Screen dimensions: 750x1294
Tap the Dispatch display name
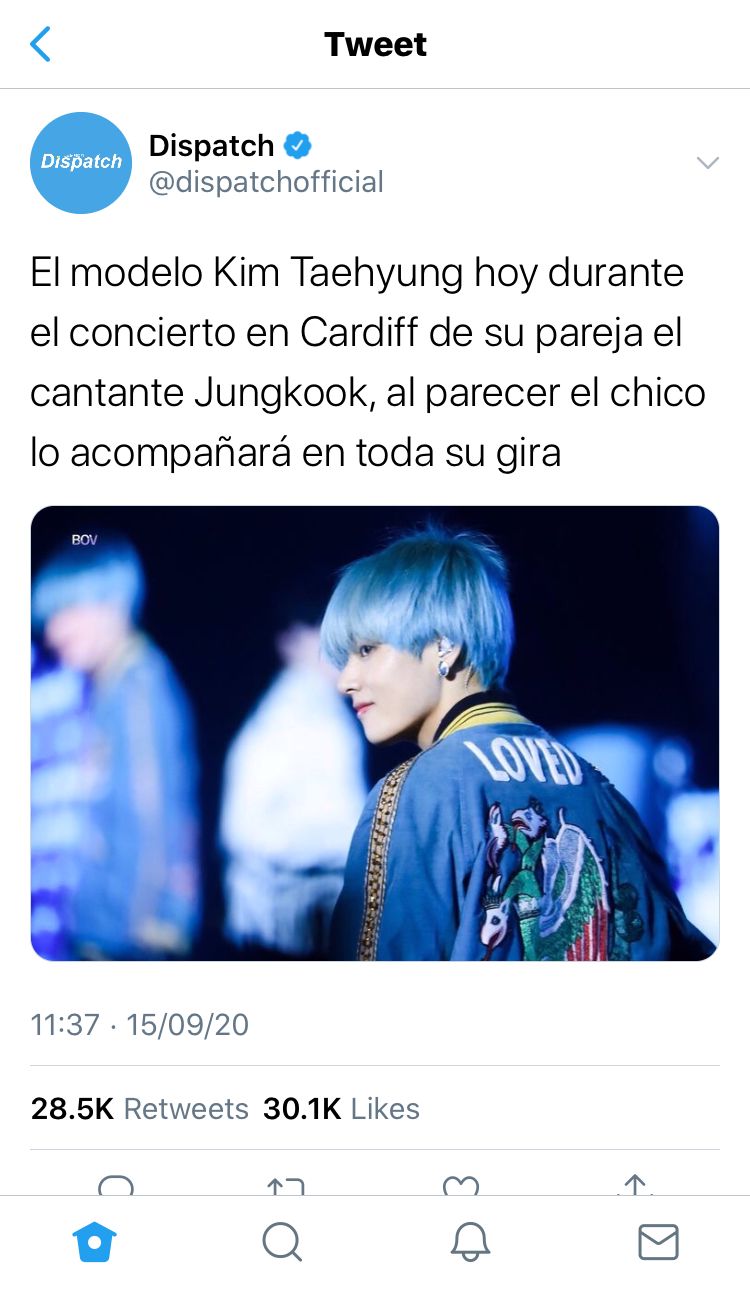[211, 146]
